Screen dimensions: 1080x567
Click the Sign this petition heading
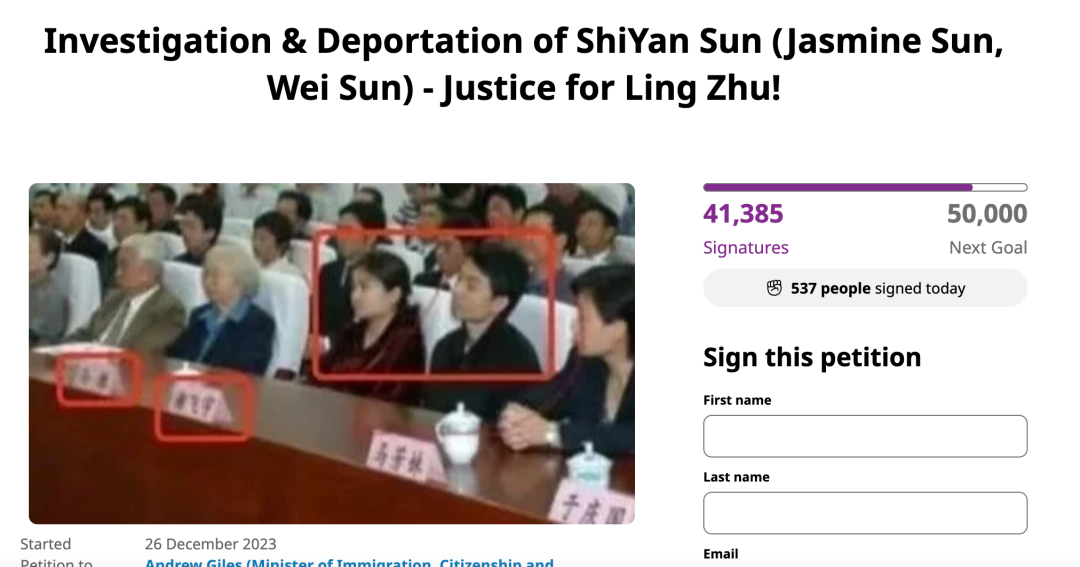[x=812, y=358]
